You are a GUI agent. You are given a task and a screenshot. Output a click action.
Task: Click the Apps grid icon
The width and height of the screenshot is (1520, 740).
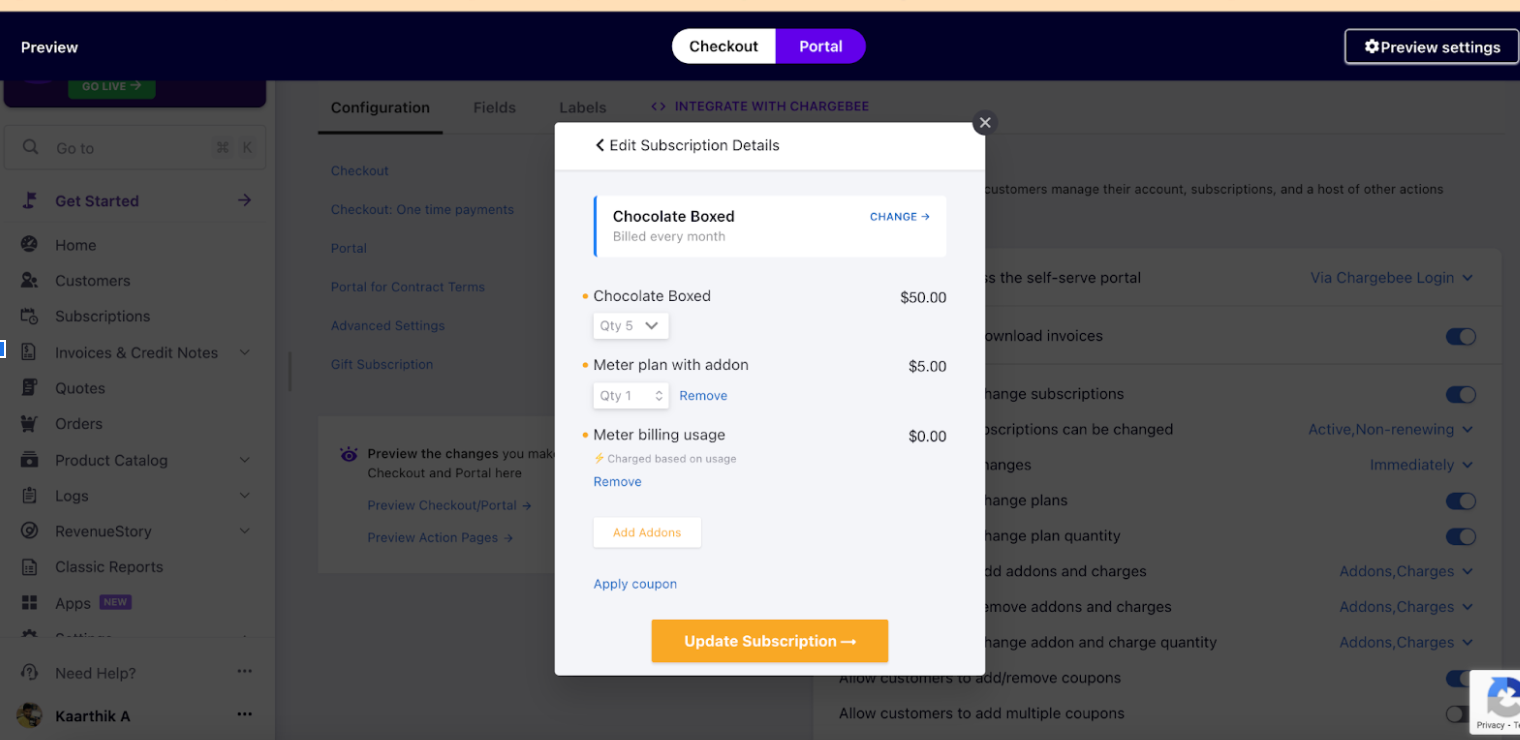[29, 603]
